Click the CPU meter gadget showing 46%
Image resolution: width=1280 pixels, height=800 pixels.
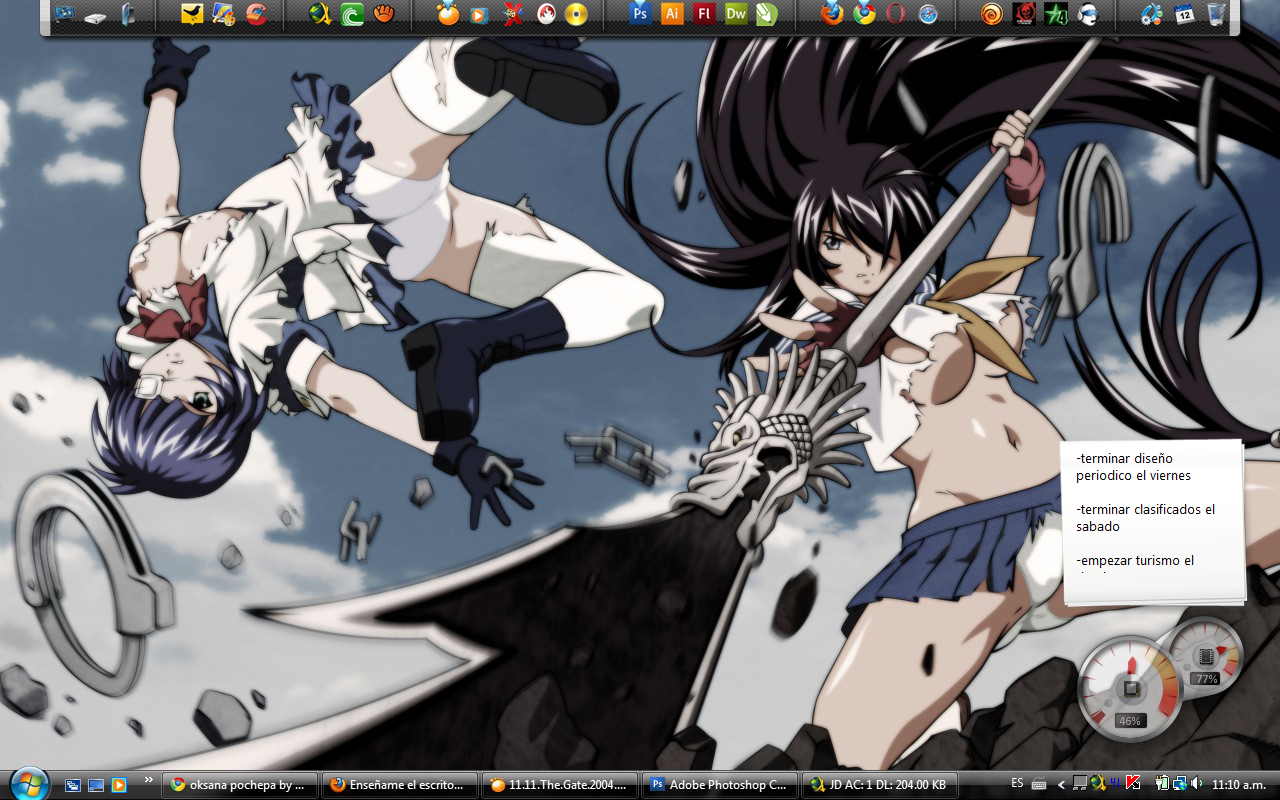click(1130, 689)
